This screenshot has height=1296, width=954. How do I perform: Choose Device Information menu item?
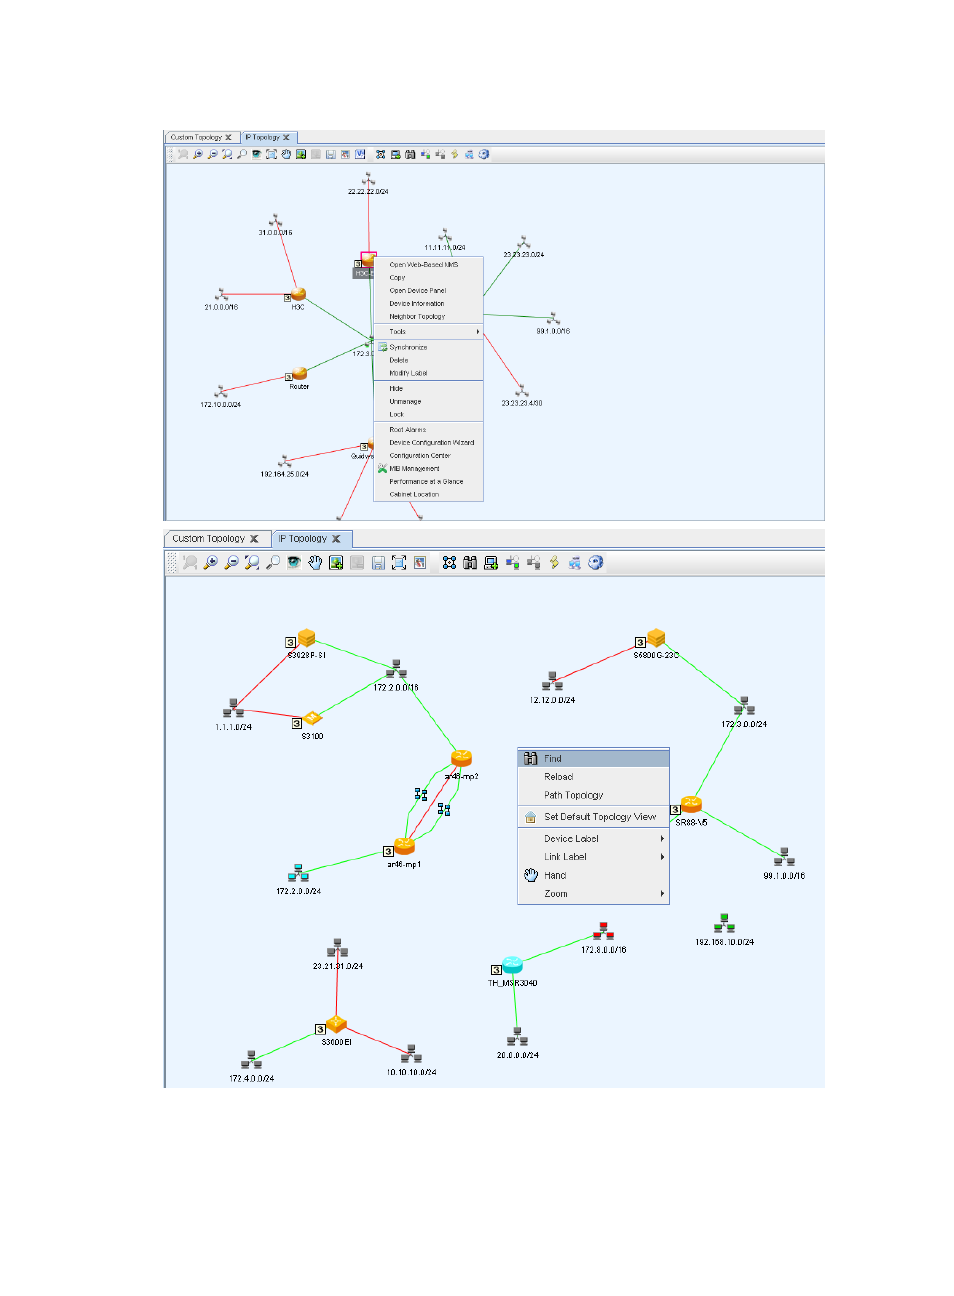click(429, 304)
